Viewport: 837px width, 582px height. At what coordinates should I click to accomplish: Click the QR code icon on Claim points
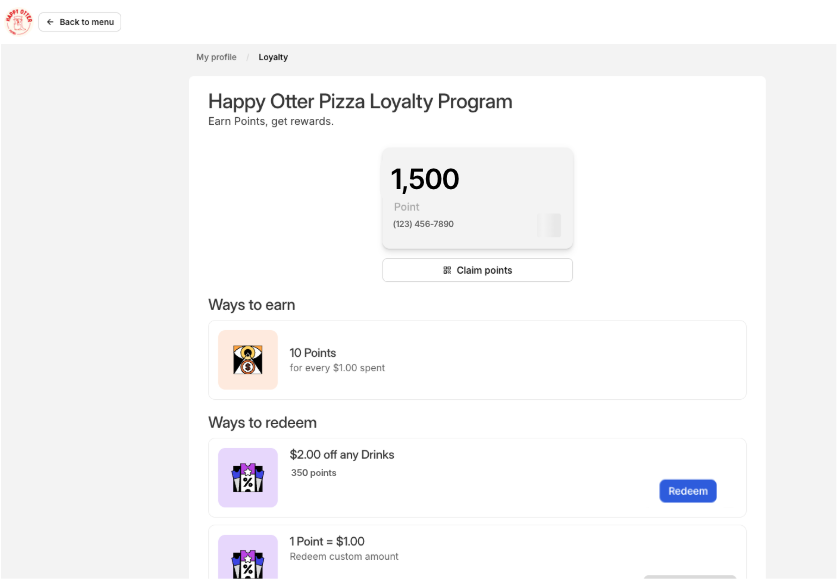pyautogui.click(x=447, y=270)
